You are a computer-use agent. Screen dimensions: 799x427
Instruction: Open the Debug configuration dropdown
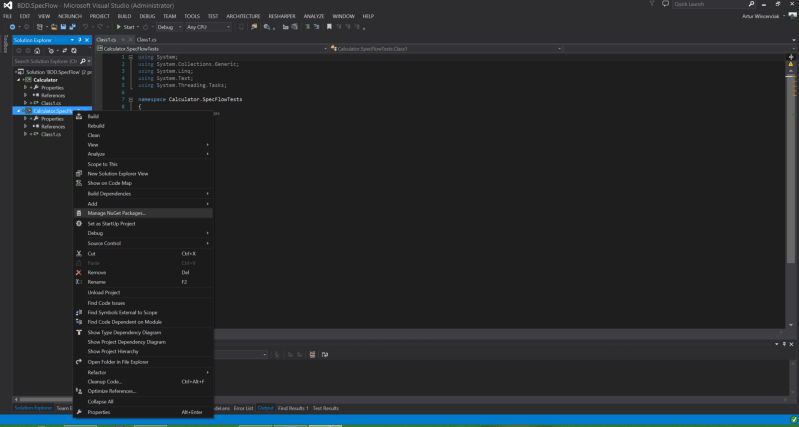[x=171, y=26]
